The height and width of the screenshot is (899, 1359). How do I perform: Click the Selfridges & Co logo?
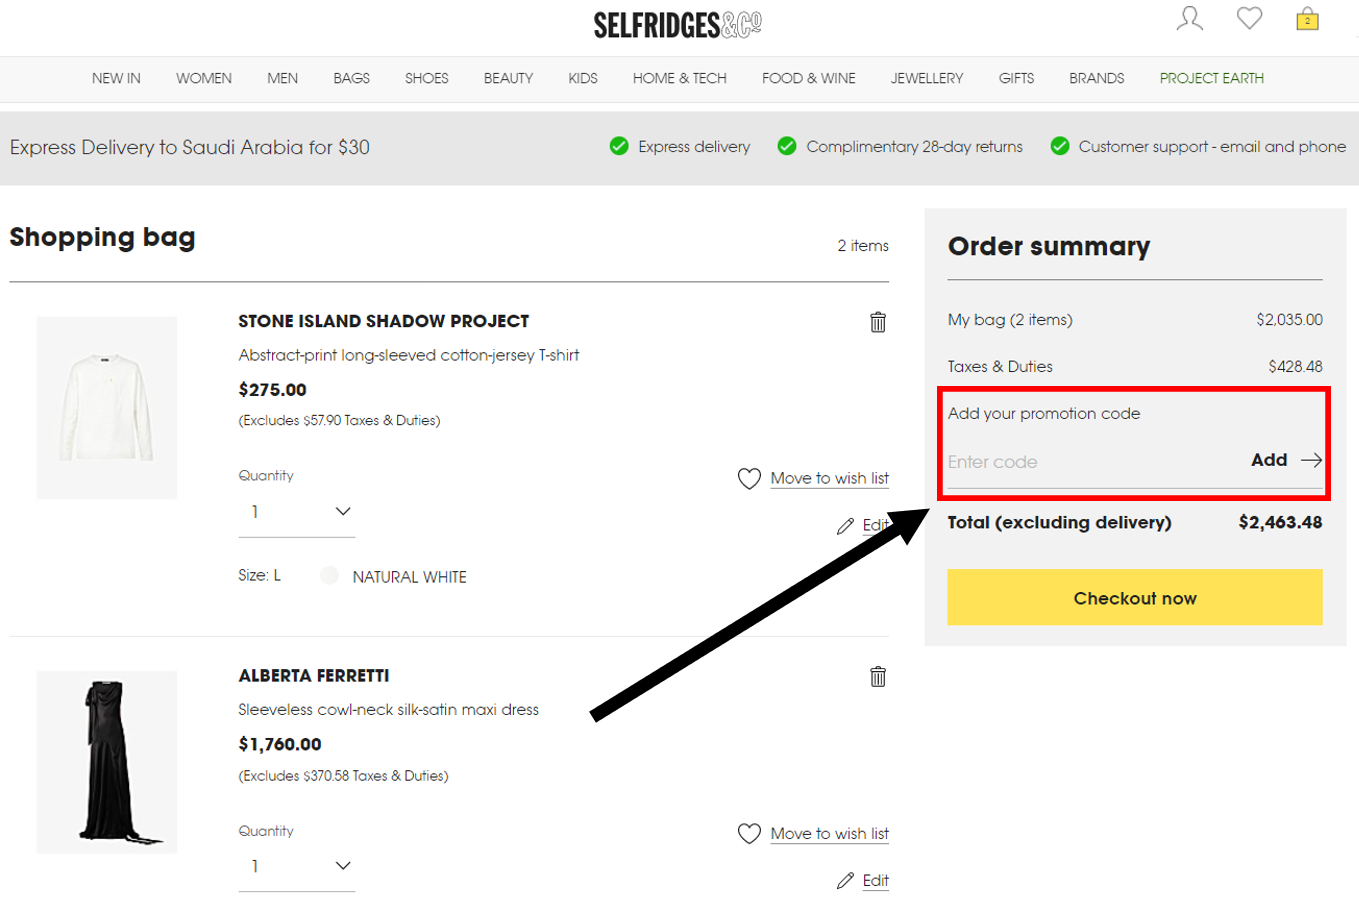point(678,24)
